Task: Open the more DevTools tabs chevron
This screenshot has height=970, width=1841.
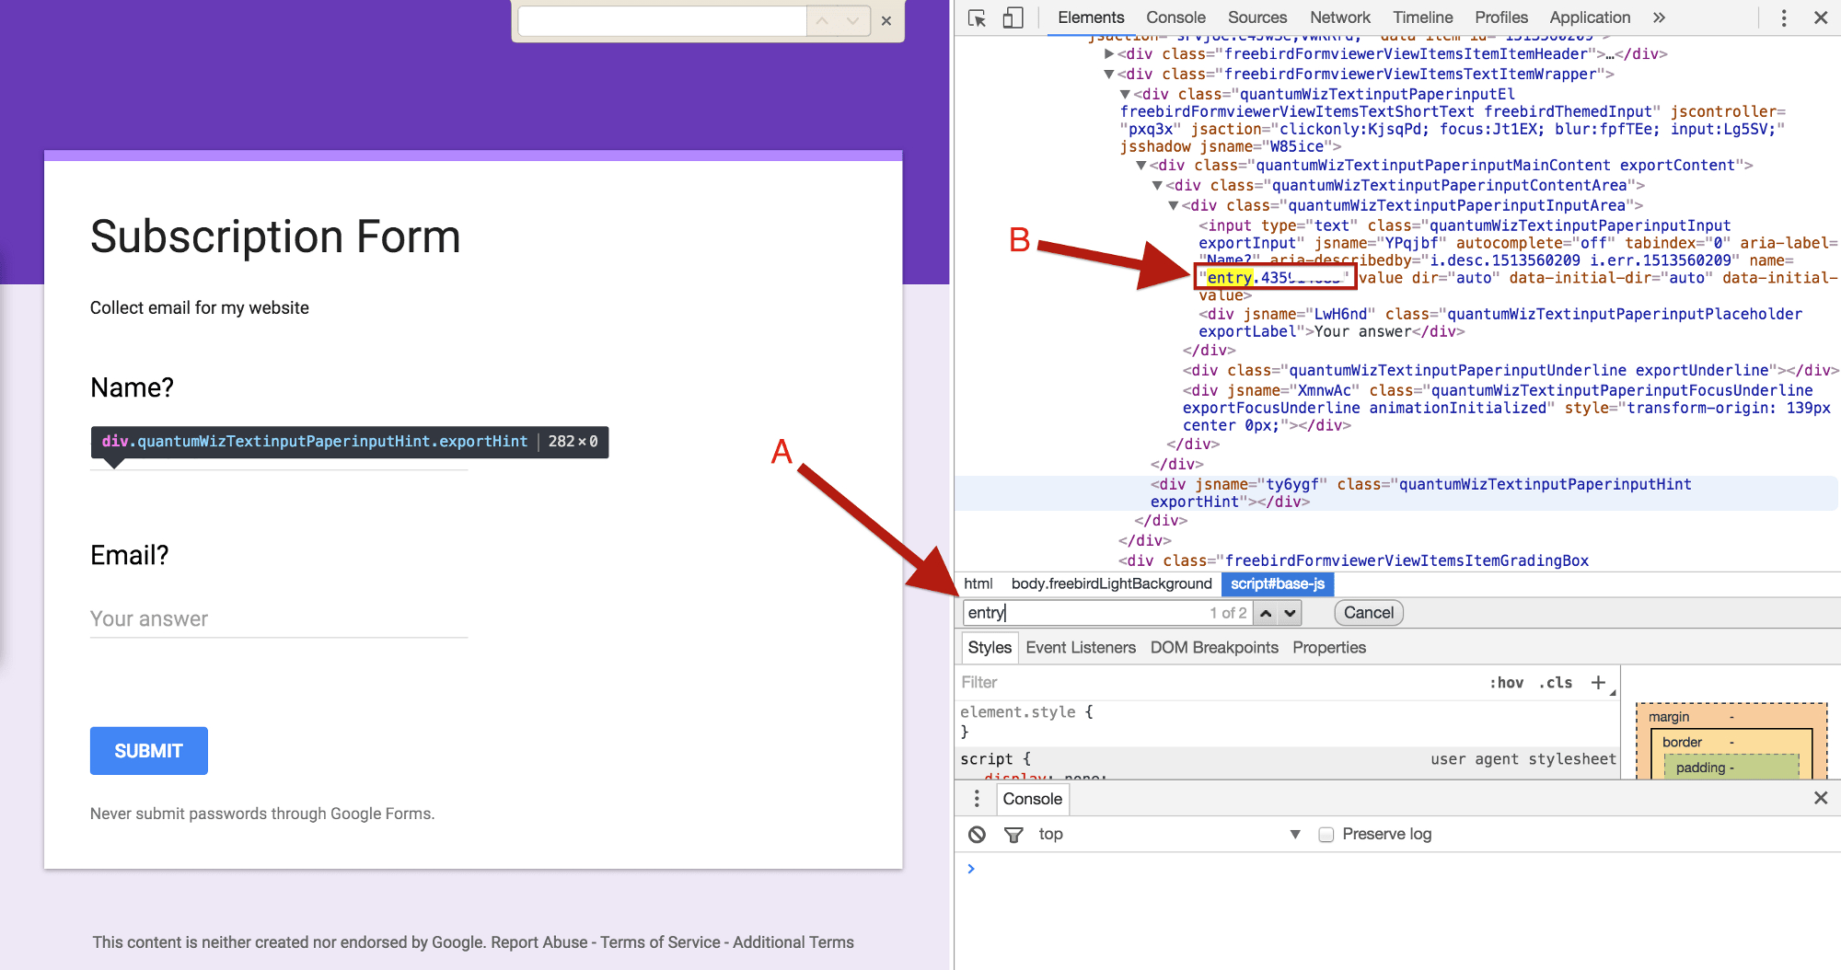Action: (1659, 17)
